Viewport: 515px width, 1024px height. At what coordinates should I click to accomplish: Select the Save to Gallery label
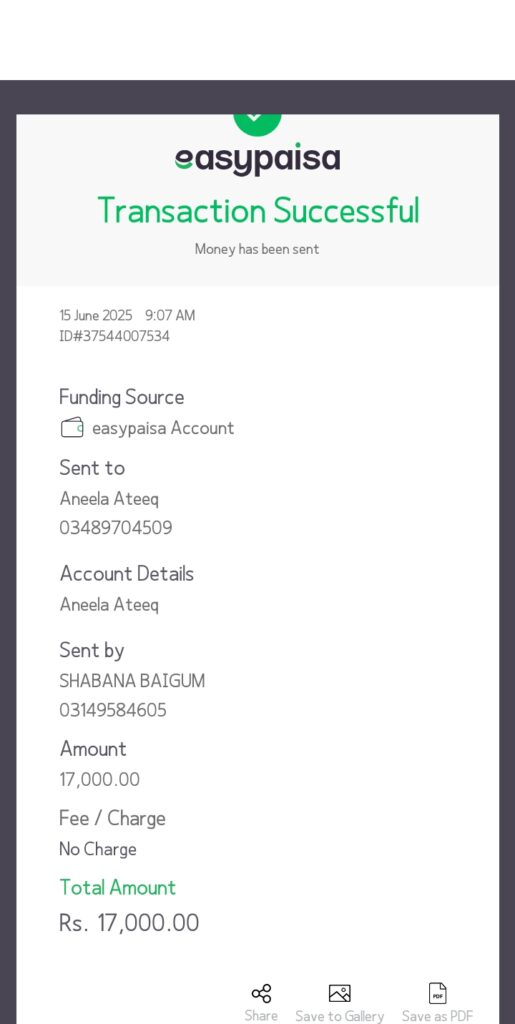pyautogui.click(x=339, y=1016)
